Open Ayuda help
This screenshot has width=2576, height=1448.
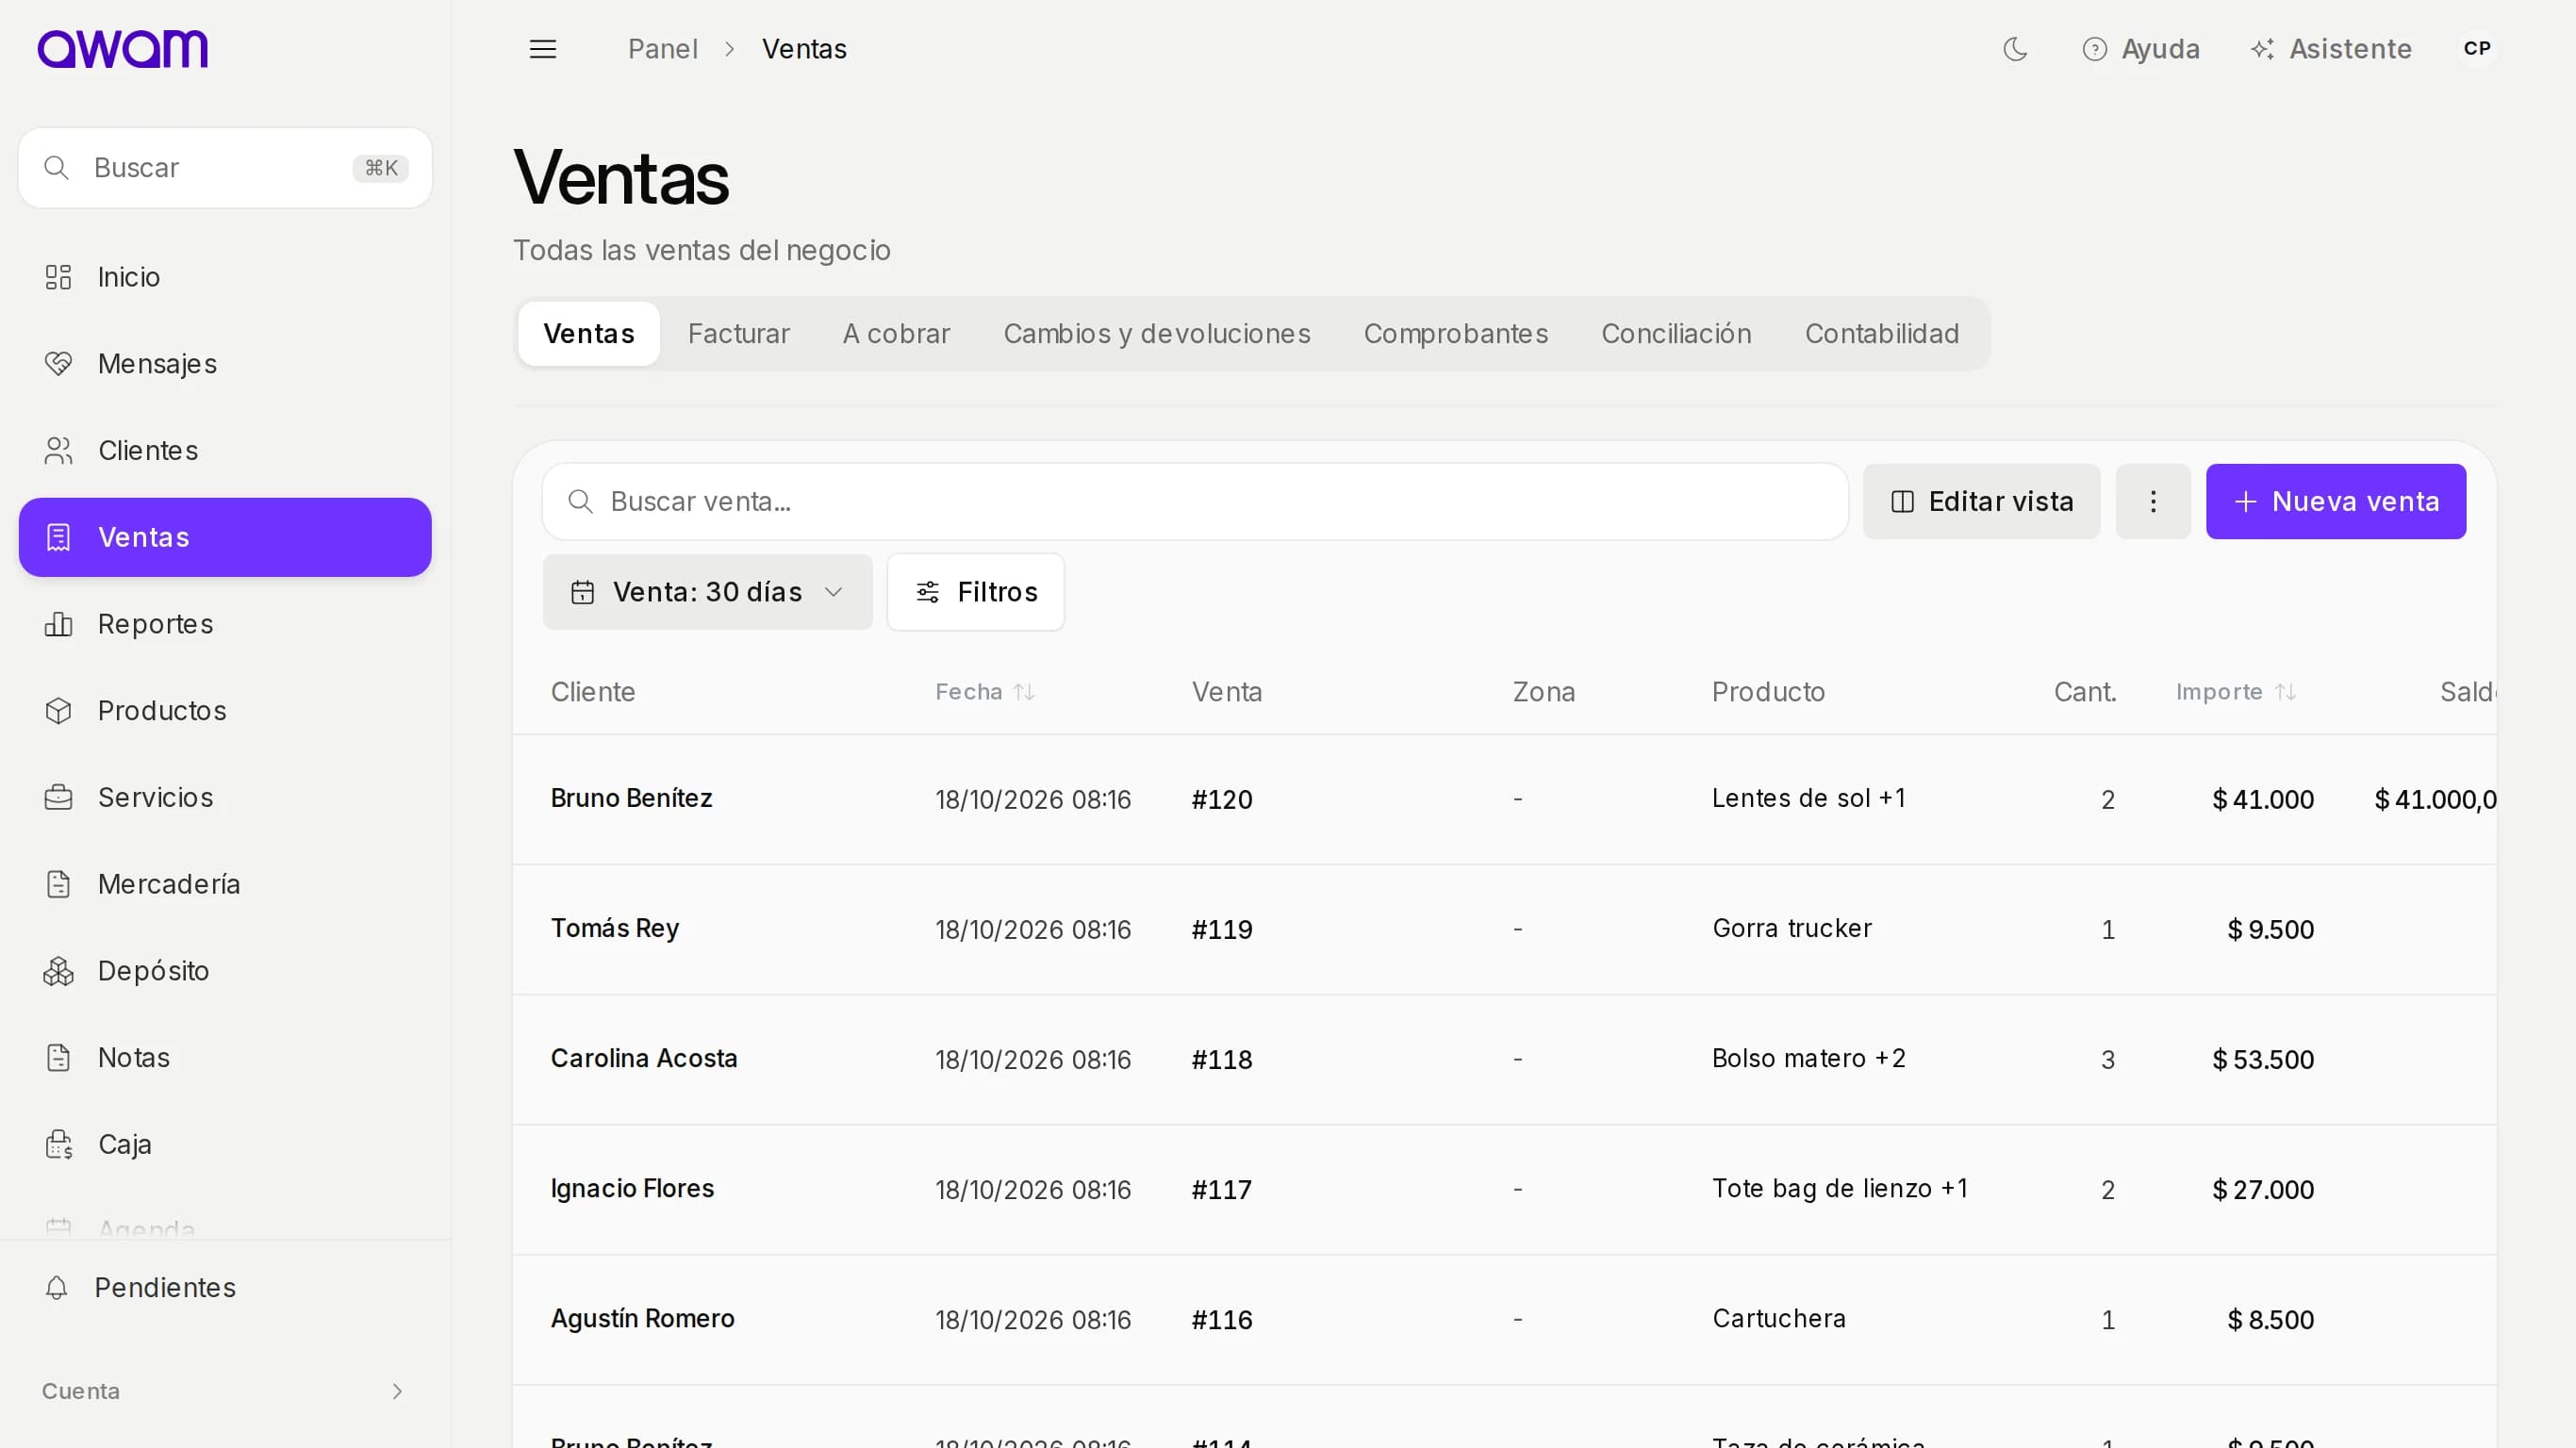point(2141,49)
